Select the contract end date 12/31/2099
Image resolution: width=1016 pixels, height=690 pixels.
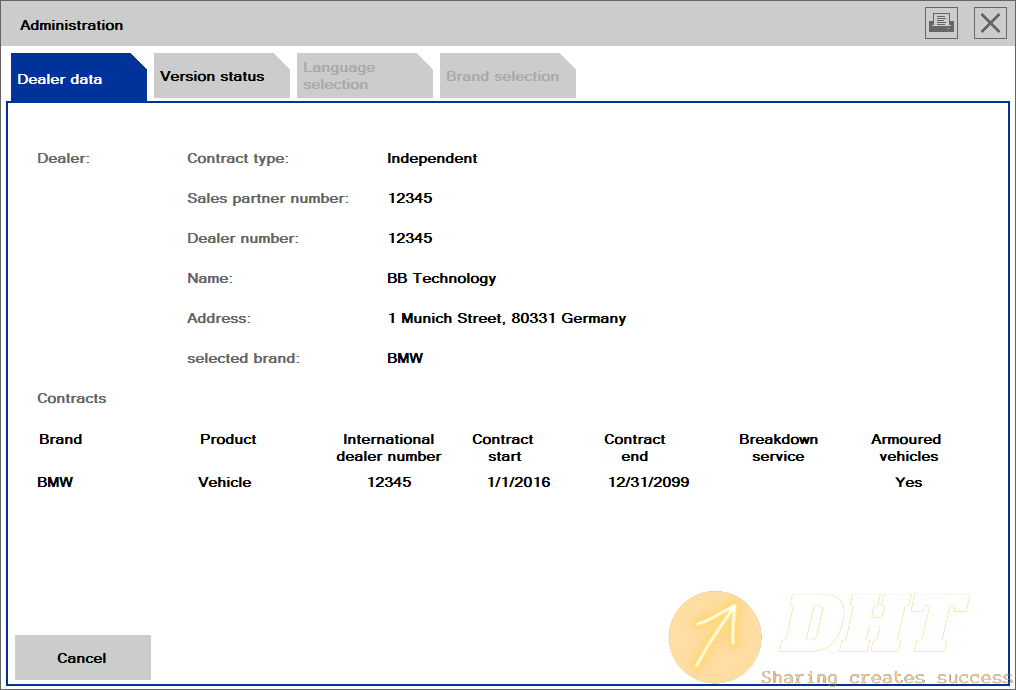(648, 482)
